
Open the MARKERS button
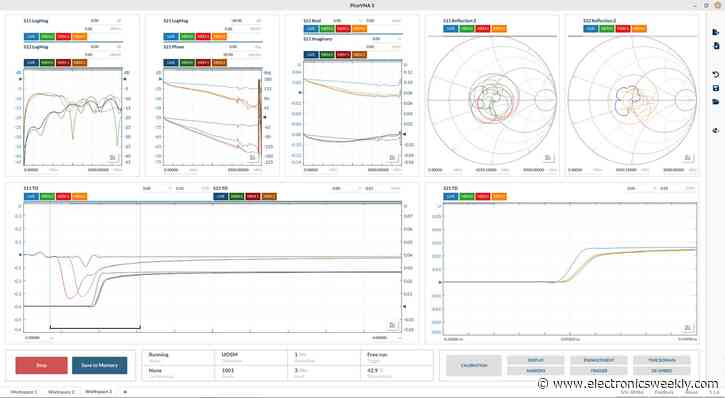[535, 371]
